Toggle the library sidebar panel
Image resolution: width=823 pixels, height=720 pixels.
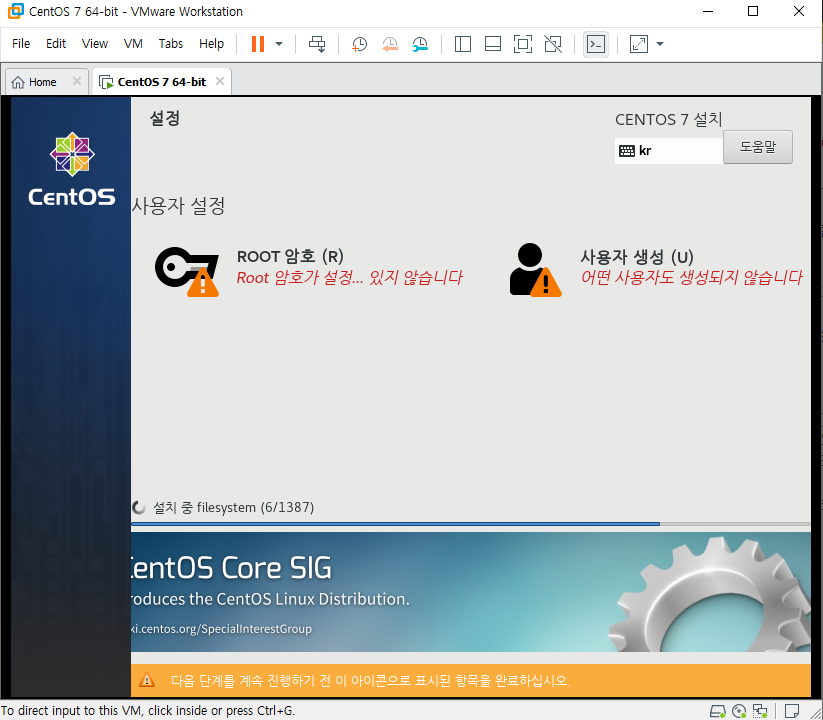pyautogui.click(x=462, y=44)
